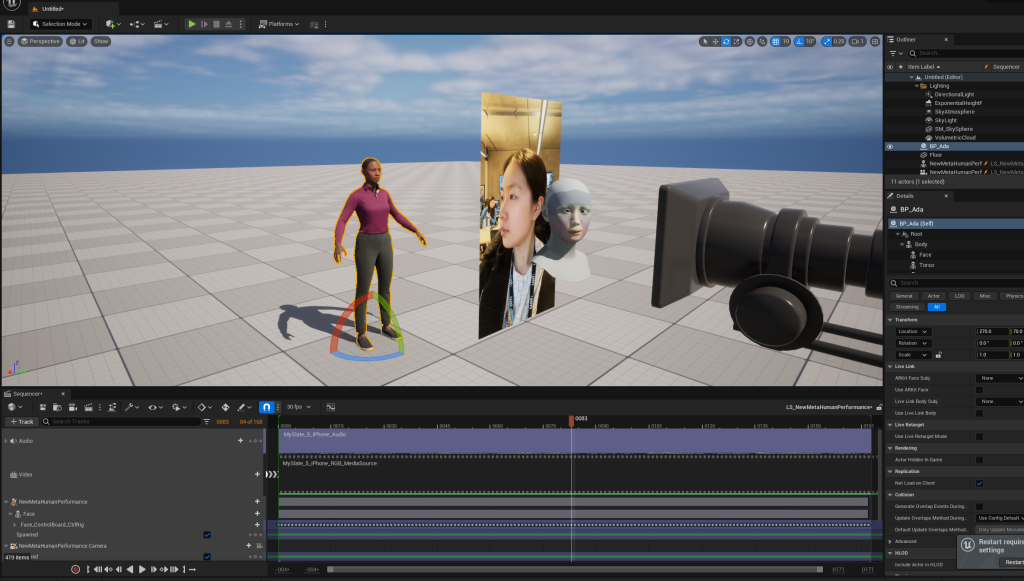Toggle rotation snapping in viewport toolbar

(799, 41)
